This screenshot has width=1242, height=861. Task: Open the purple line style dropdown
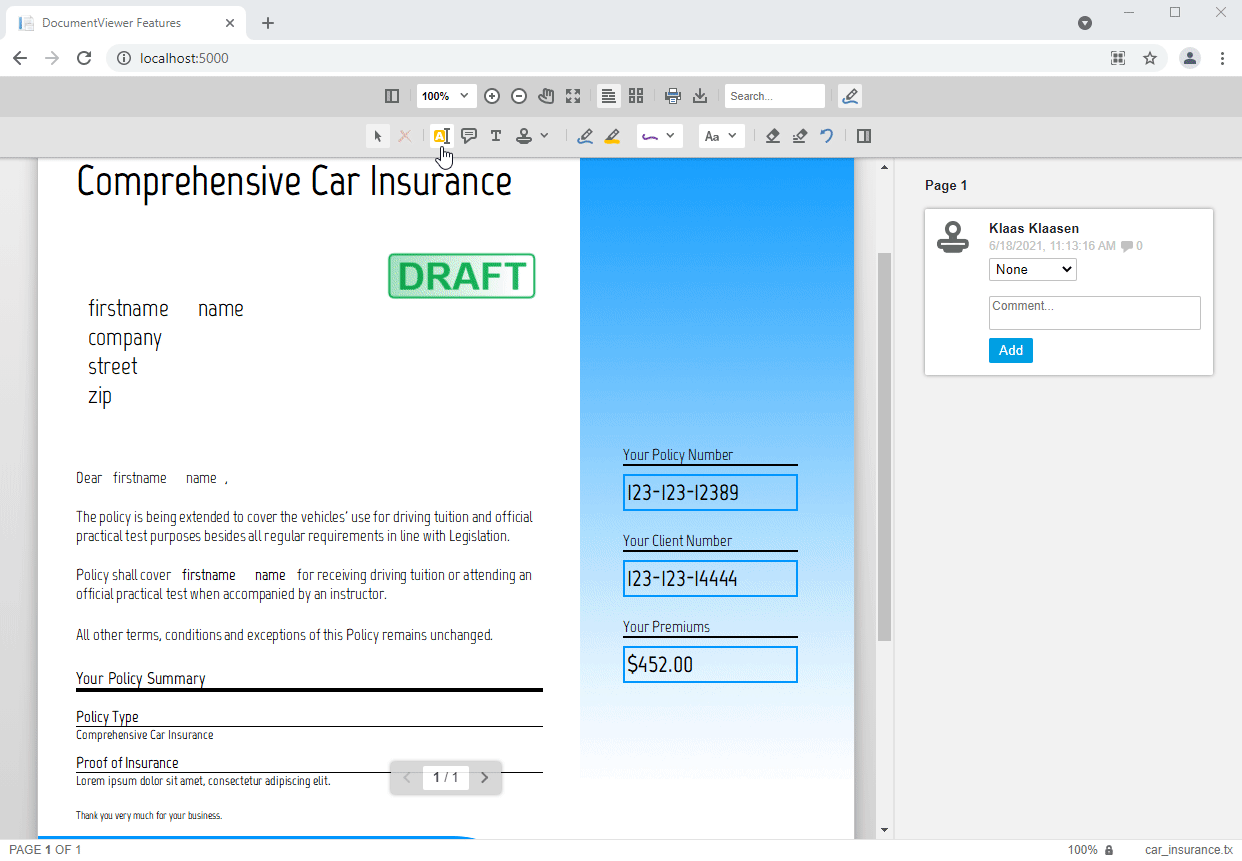pyautogui.click(x=659, y=136)
